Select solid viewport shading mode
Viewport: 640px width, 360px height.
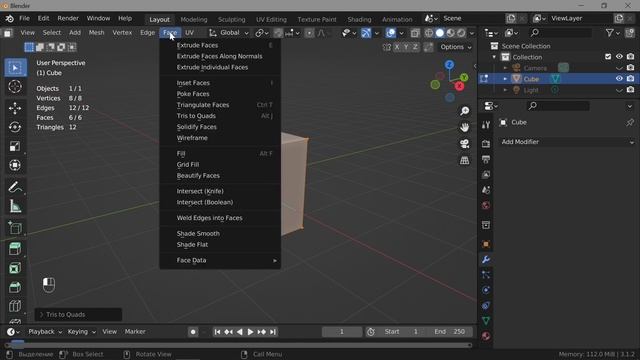440,33
